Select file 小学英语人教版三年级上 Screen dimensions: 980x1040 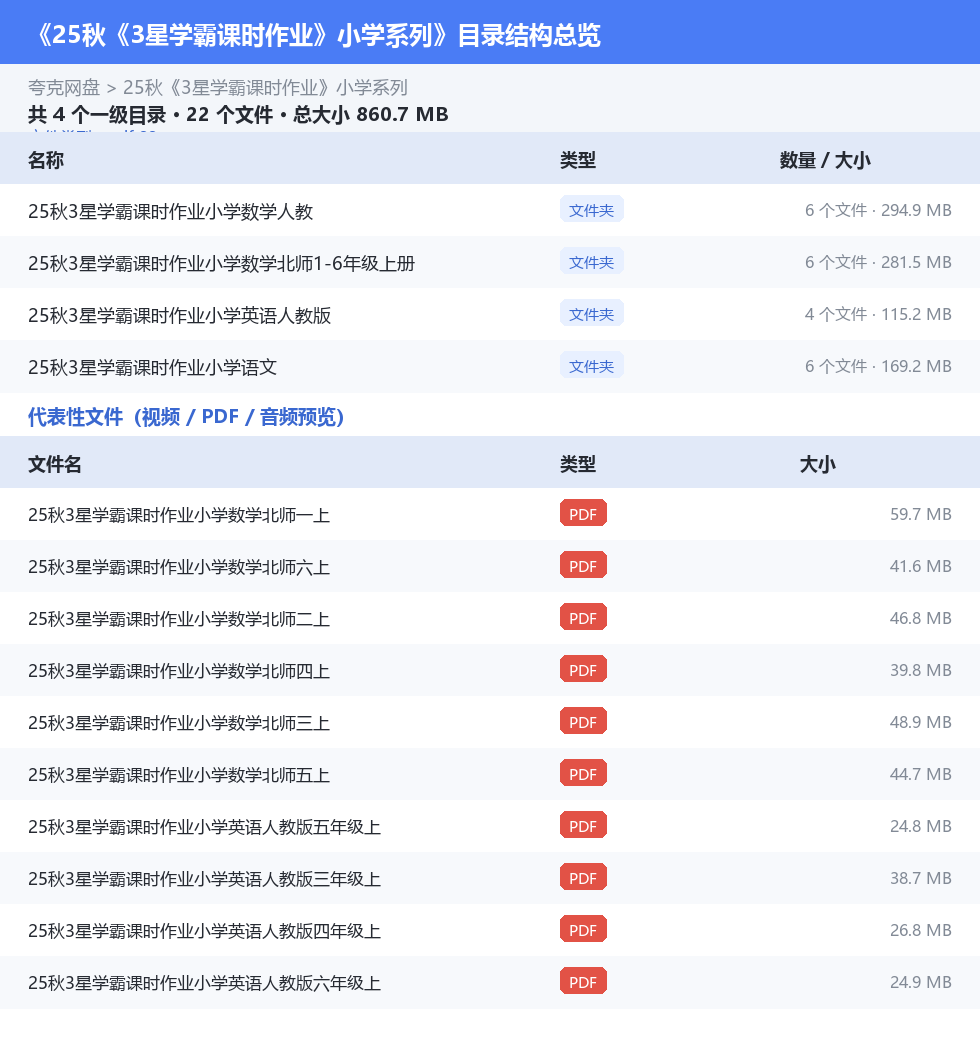coord(204,879)
